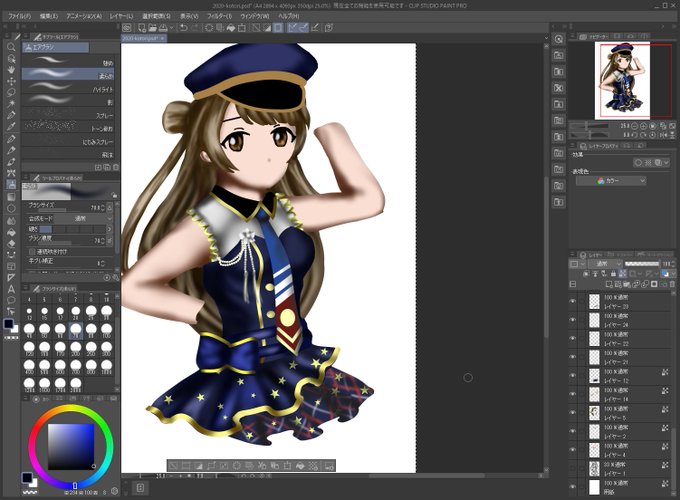Click the New document icon
The image size is (680, 500).
coord(142,28)
